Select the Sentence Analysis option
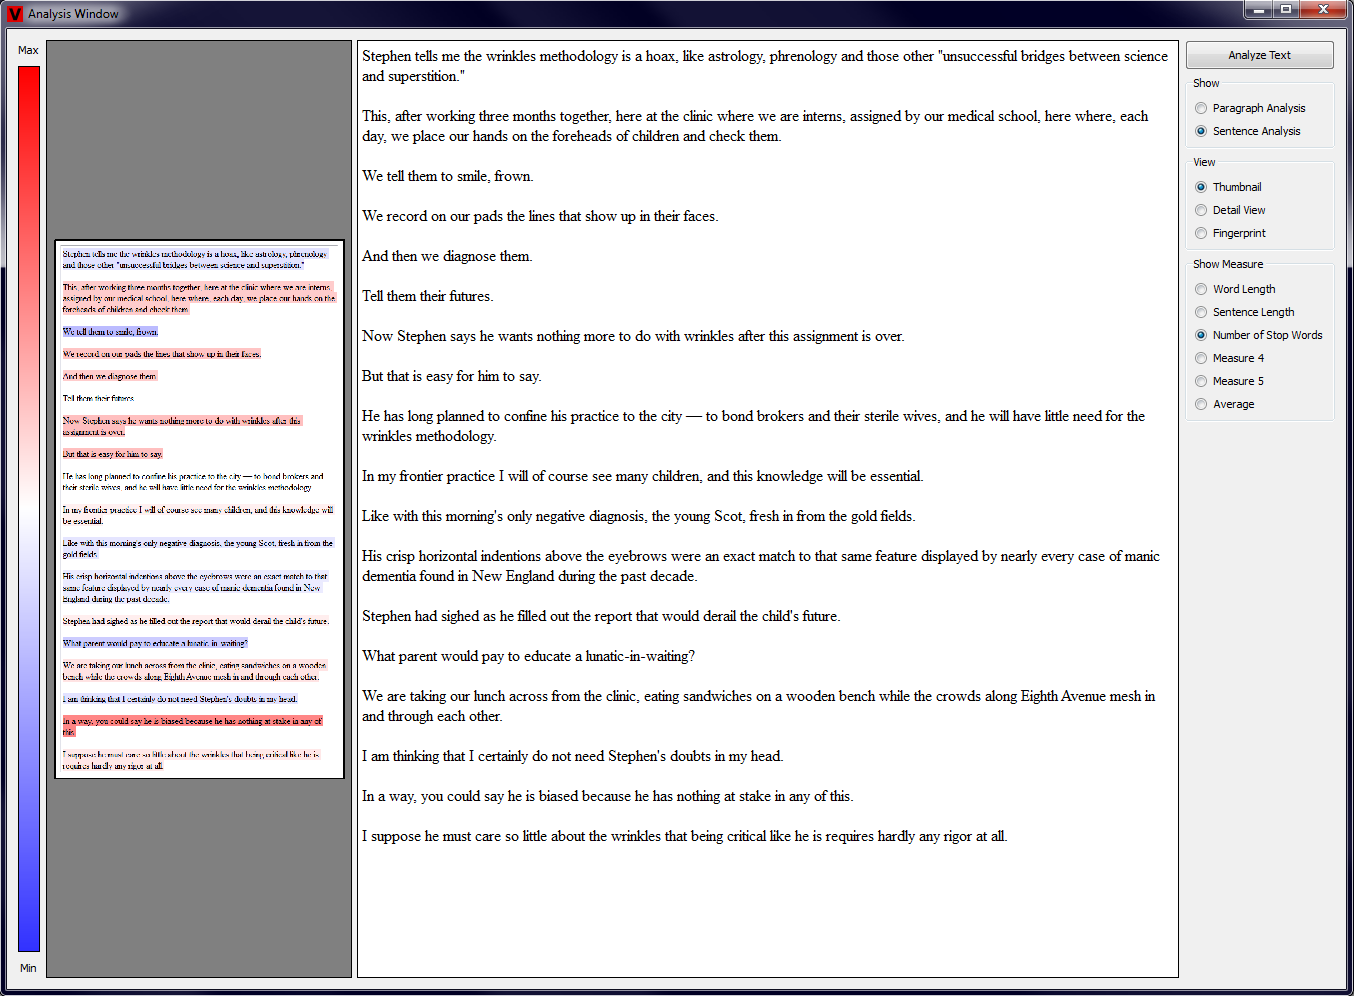The image size is (1354, 996). click(x=1201, y=131)
